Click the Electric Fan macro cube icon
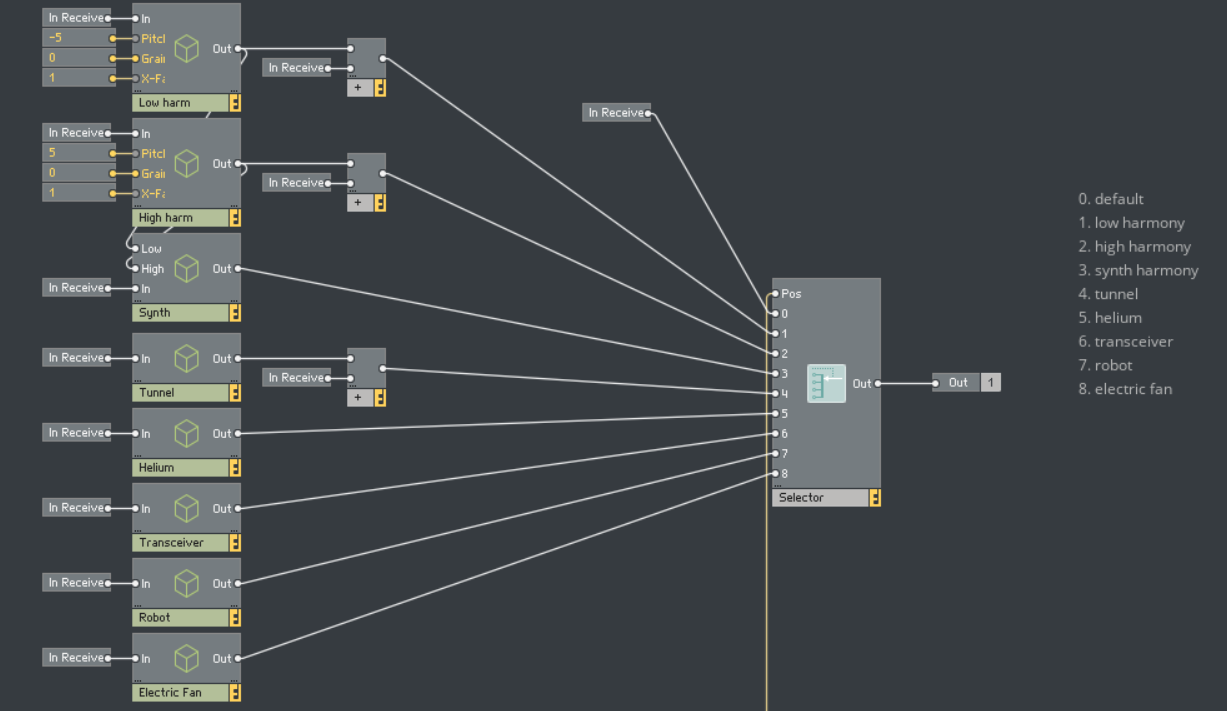 pyautogui.click(x=187, y=658)
